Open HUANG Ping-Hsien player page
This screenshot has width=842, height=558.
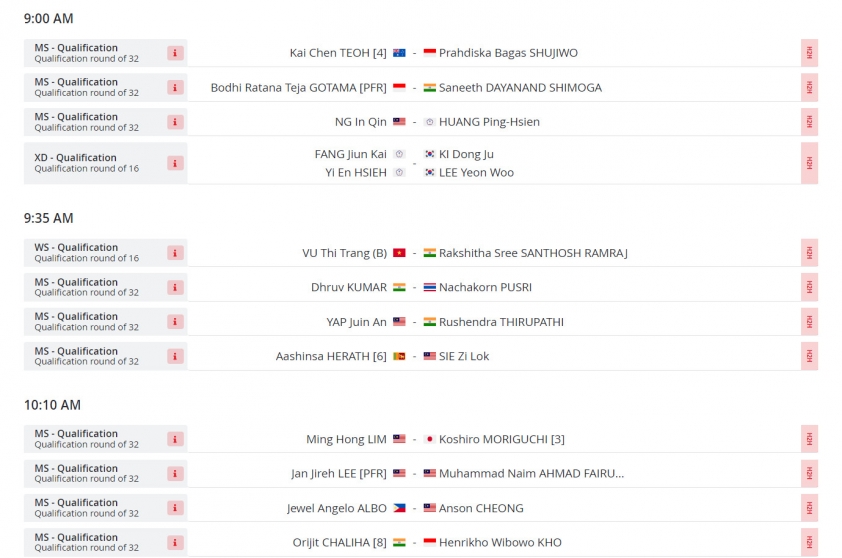[x=489, y=122]
